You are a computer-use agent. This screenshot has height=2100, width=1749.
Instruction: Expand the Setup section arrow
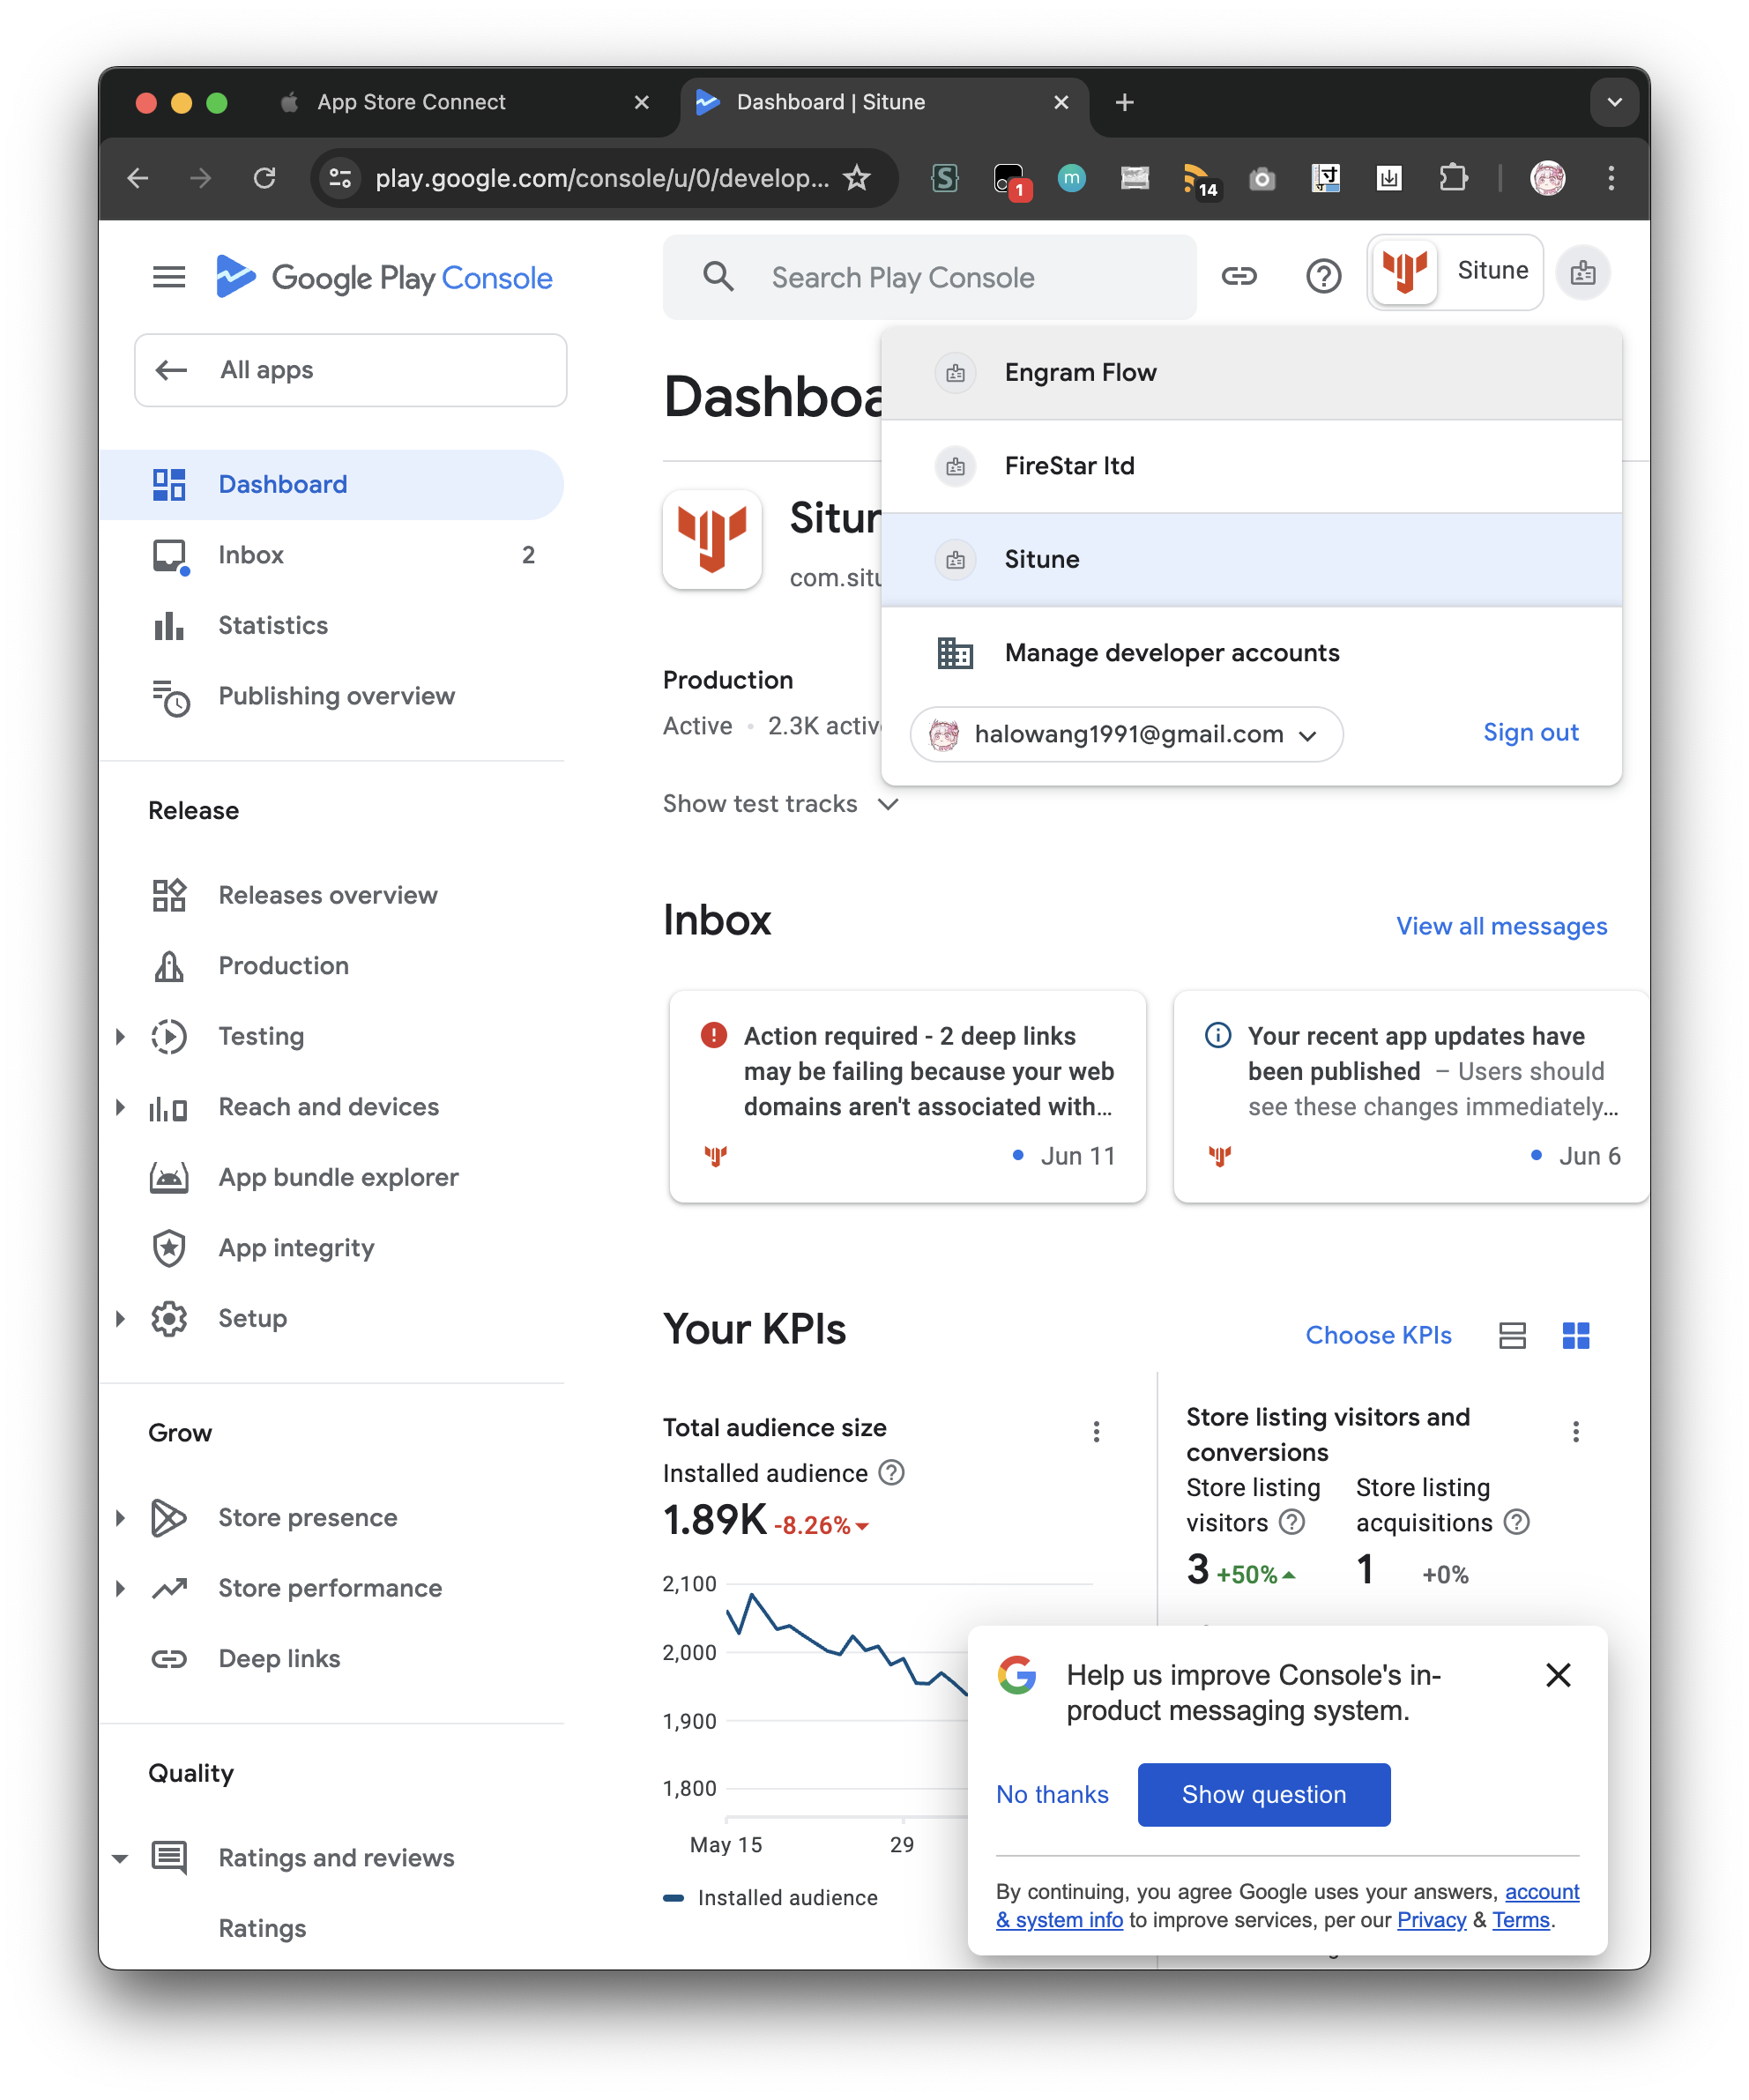pos(120,1318)
